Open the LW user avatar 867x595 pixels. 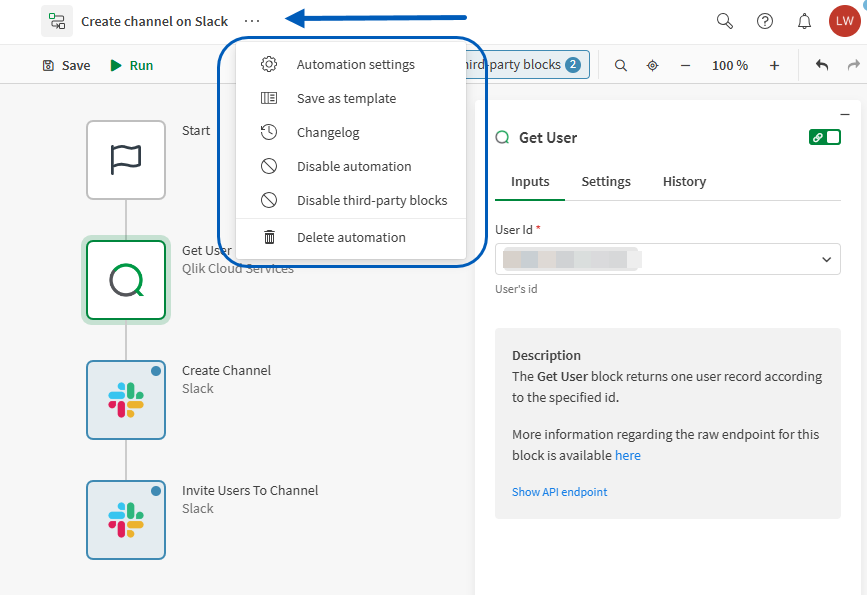tap(844, 21)
